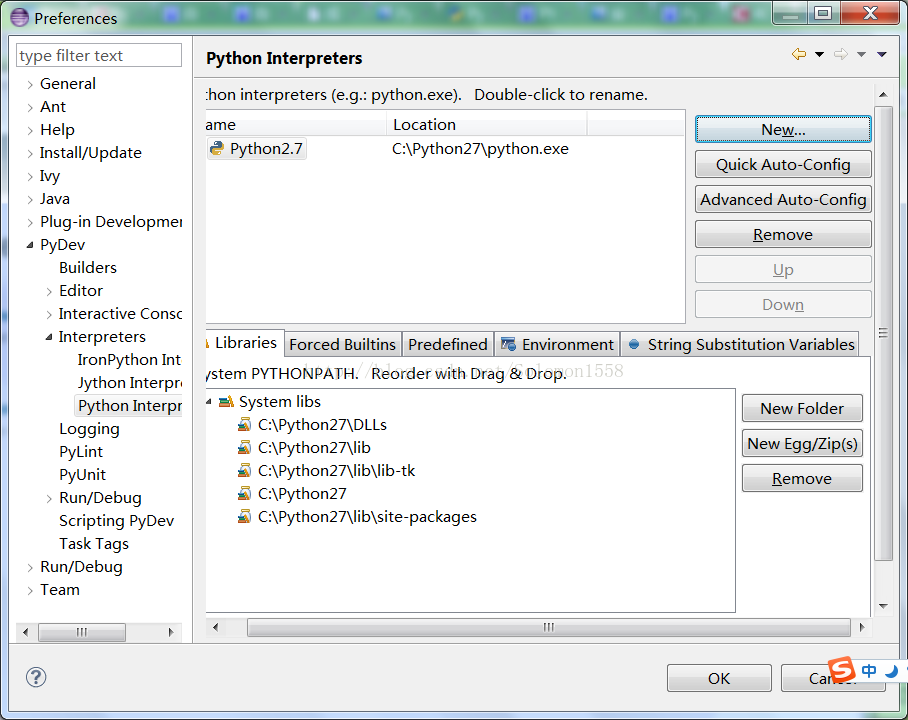The width and height of the screenshot is (908, 720).
Task: Select the Task Tags tree item
Action: (x=94, y=544)
